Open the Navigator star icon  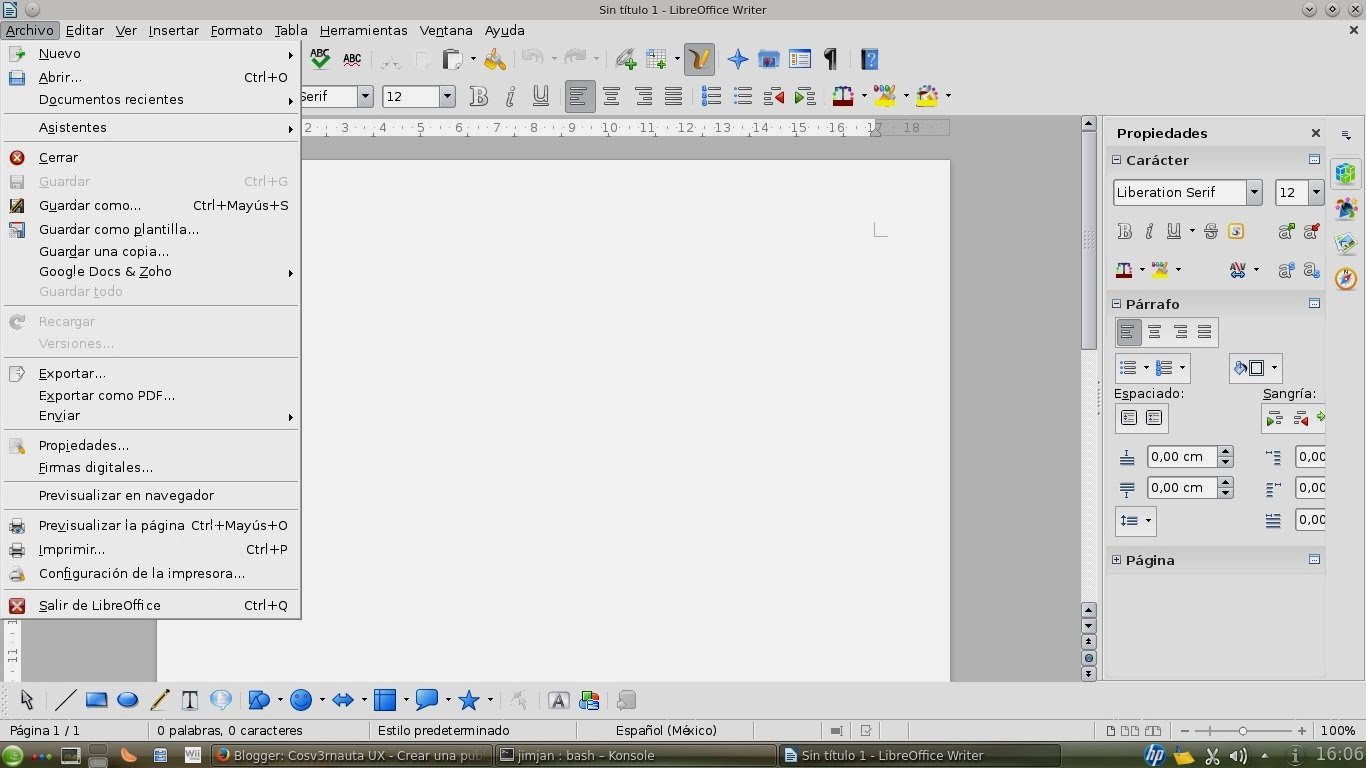738,59
